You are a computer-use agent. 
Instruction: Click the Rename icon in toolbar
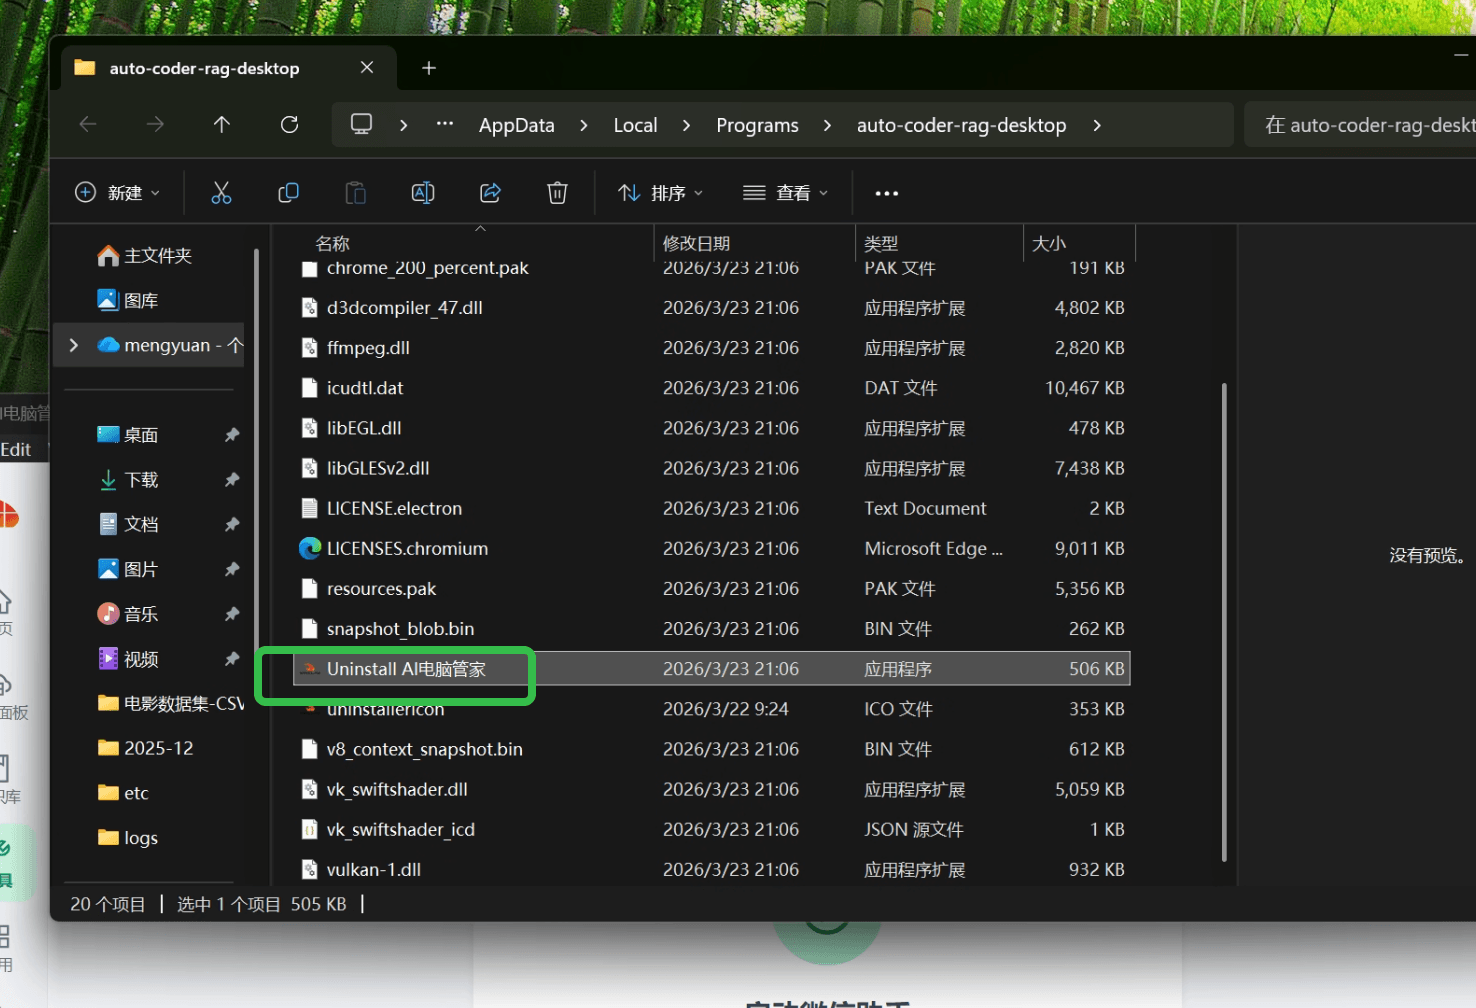click(x=423, y=193)
